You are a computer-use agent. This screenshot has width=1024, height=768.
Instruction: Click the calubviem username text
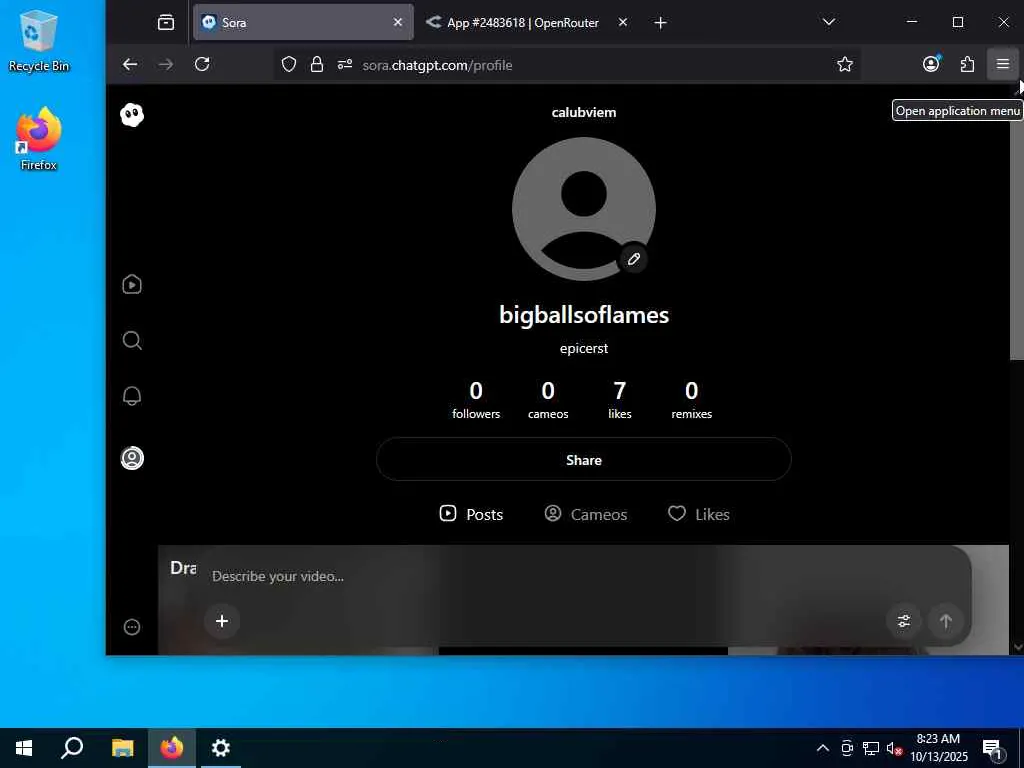coord(584,112)
